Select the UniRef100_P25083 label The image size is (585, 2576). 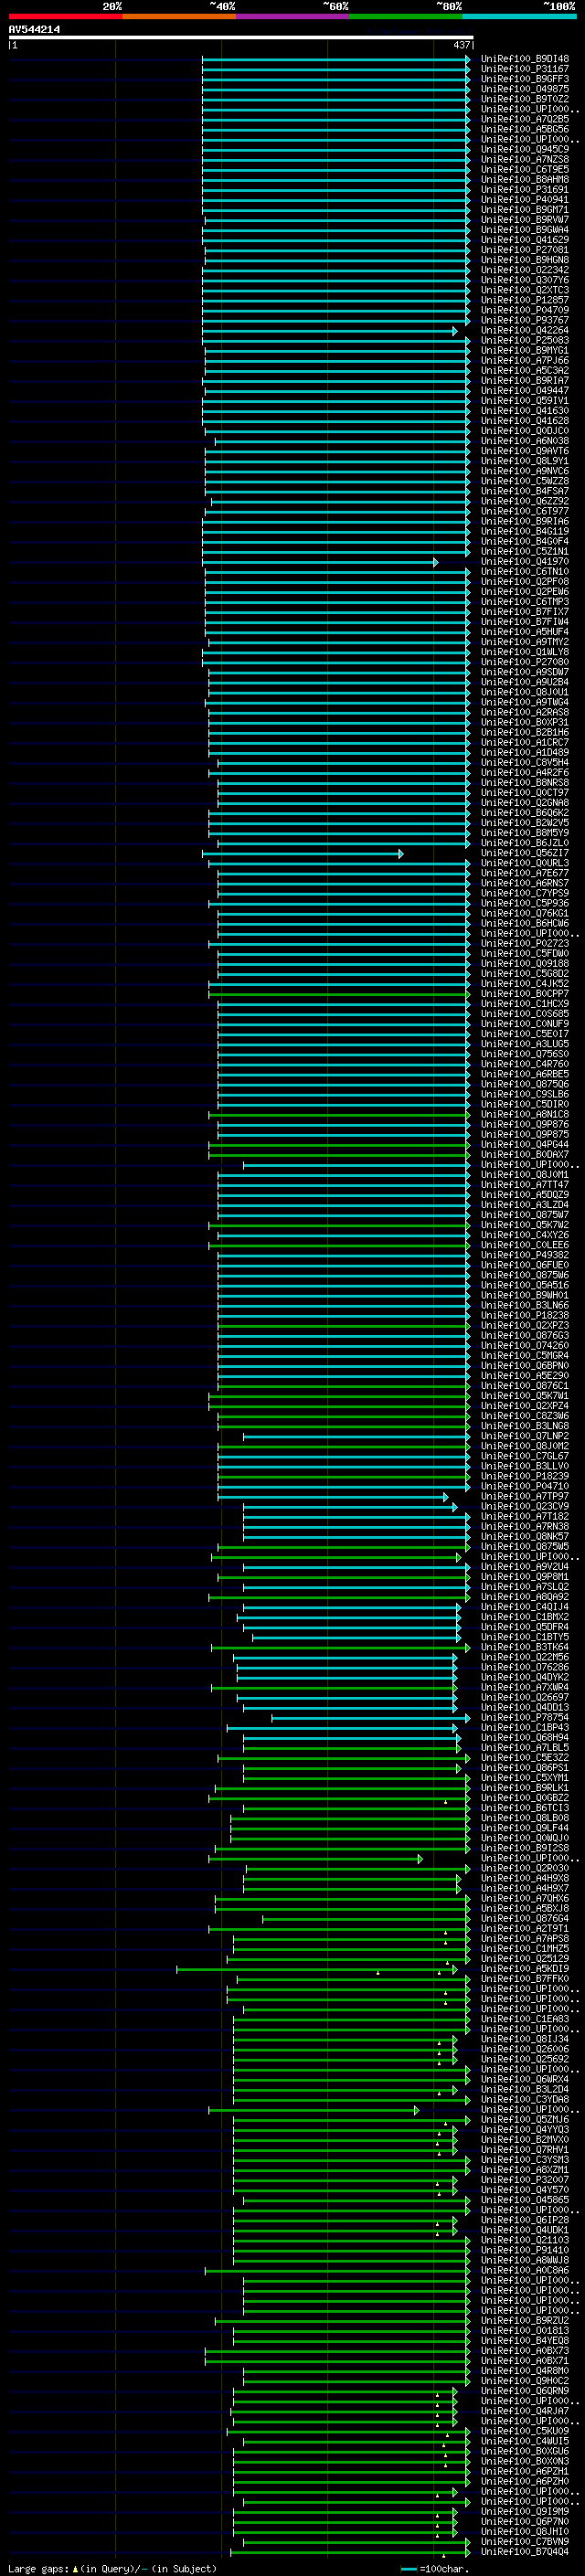tap(525, 340)
